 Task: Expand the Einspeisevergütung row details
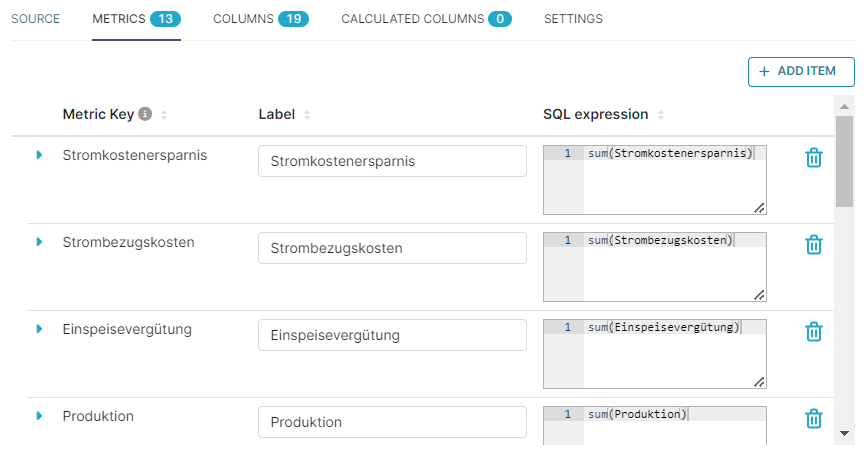coord(39,329)
